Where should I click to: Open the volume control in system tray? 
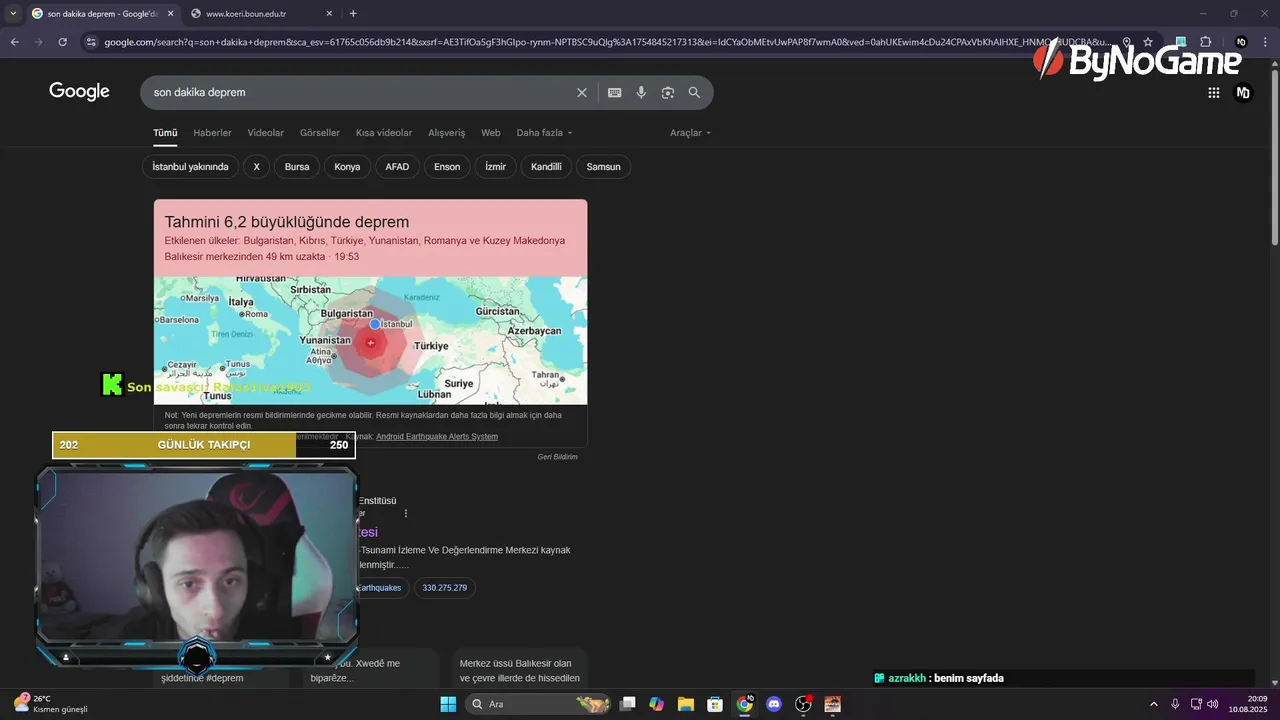click(1213, 704)
